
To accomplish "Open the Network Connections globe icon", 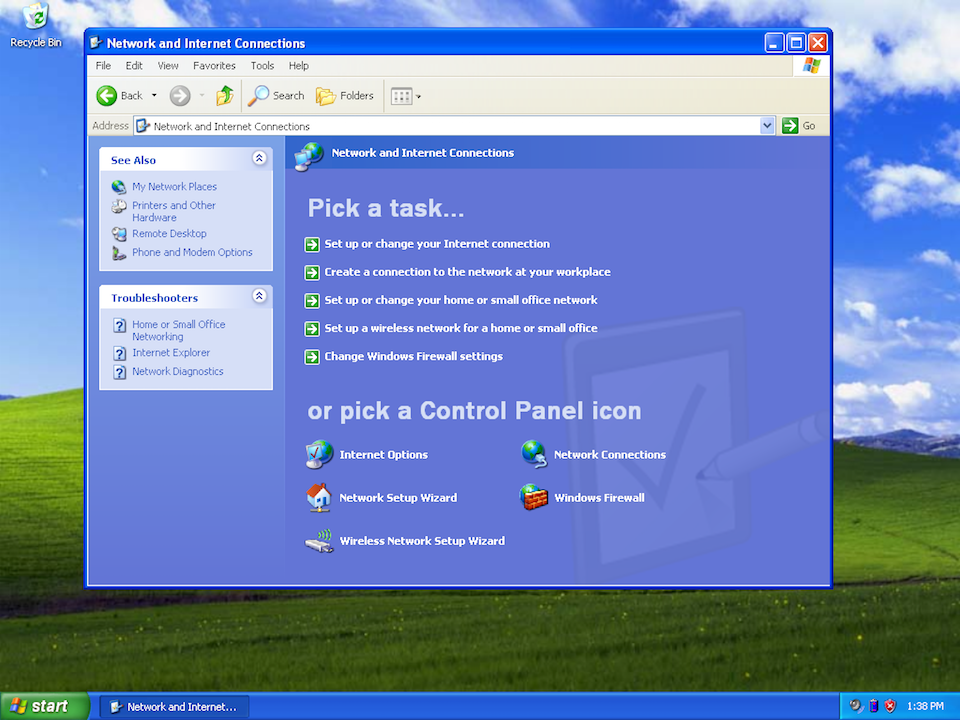I will (x=534, y=454).
